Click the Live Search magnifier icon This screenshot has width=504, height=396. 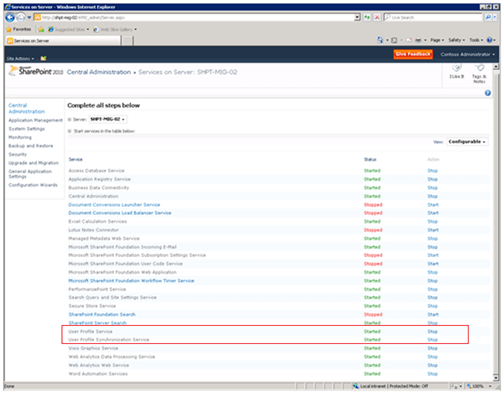(x=488, y=17)
